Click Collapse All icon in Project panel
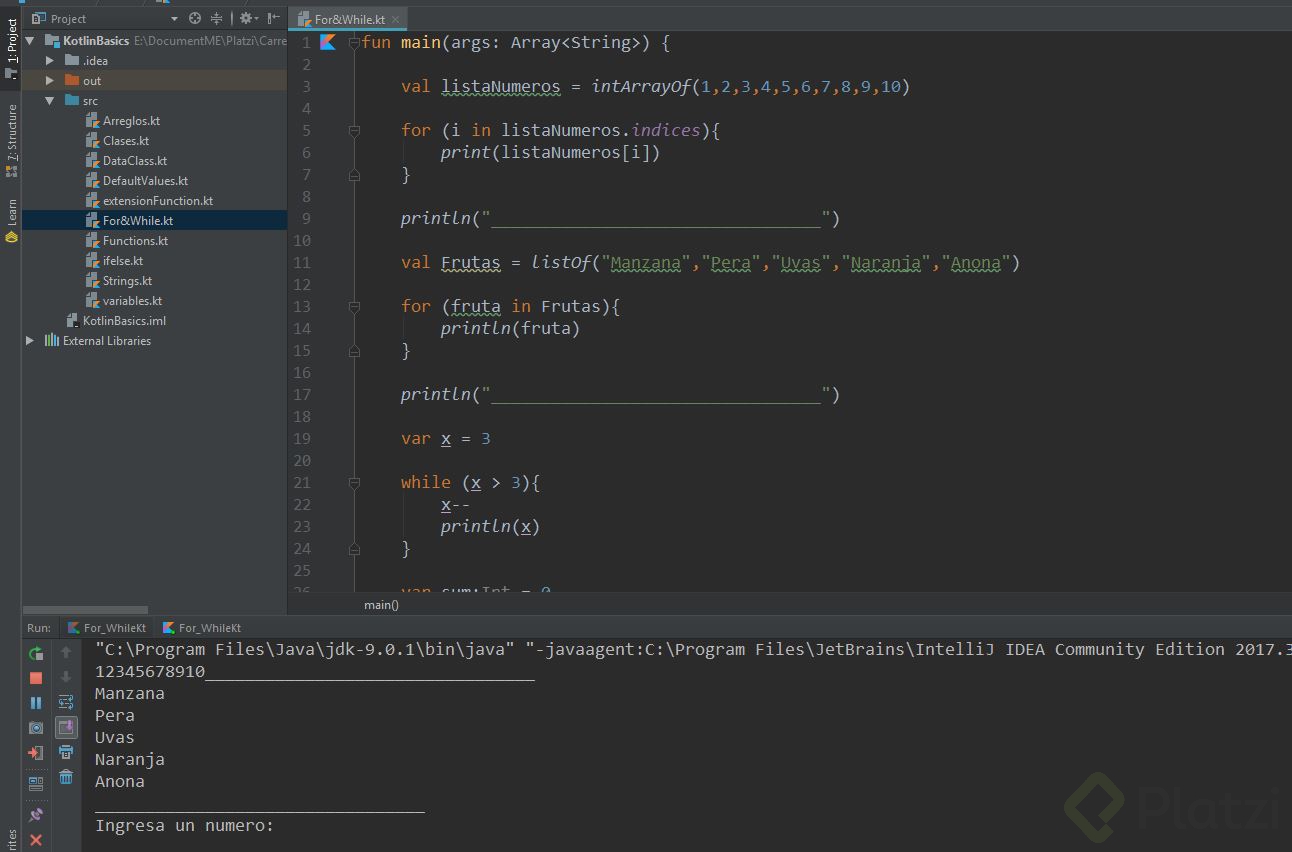1292x852 pixels. [x=216, y=18]
